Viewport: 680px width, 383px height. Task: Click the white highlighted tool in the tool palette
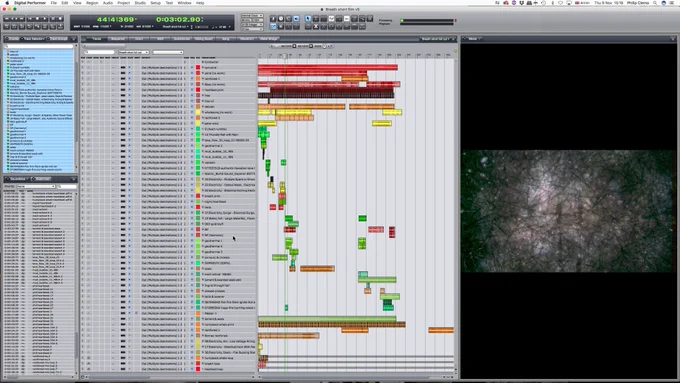331,19
